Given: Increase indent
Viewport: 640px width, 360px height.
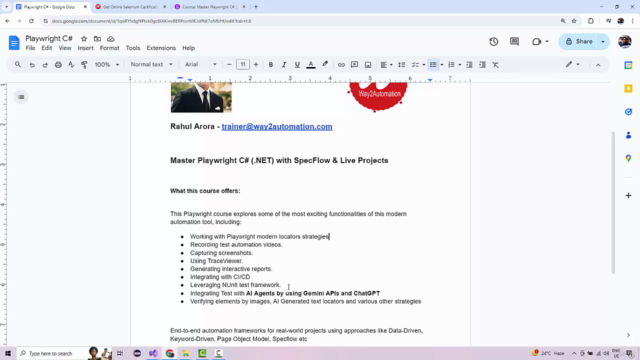Looking at the screenshot, I should coord(482,64).
